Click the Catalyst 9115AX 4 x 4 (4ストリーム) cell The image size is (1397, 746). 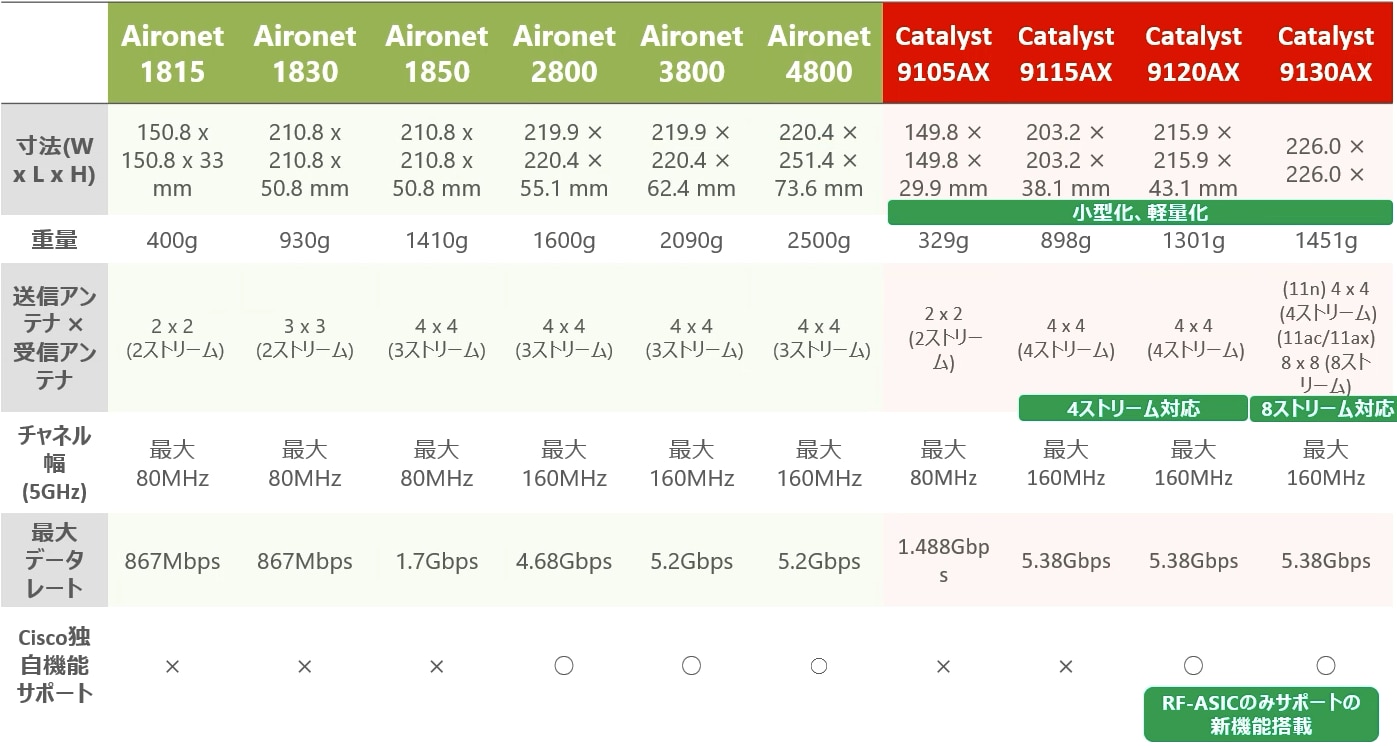pos(1066,338)
